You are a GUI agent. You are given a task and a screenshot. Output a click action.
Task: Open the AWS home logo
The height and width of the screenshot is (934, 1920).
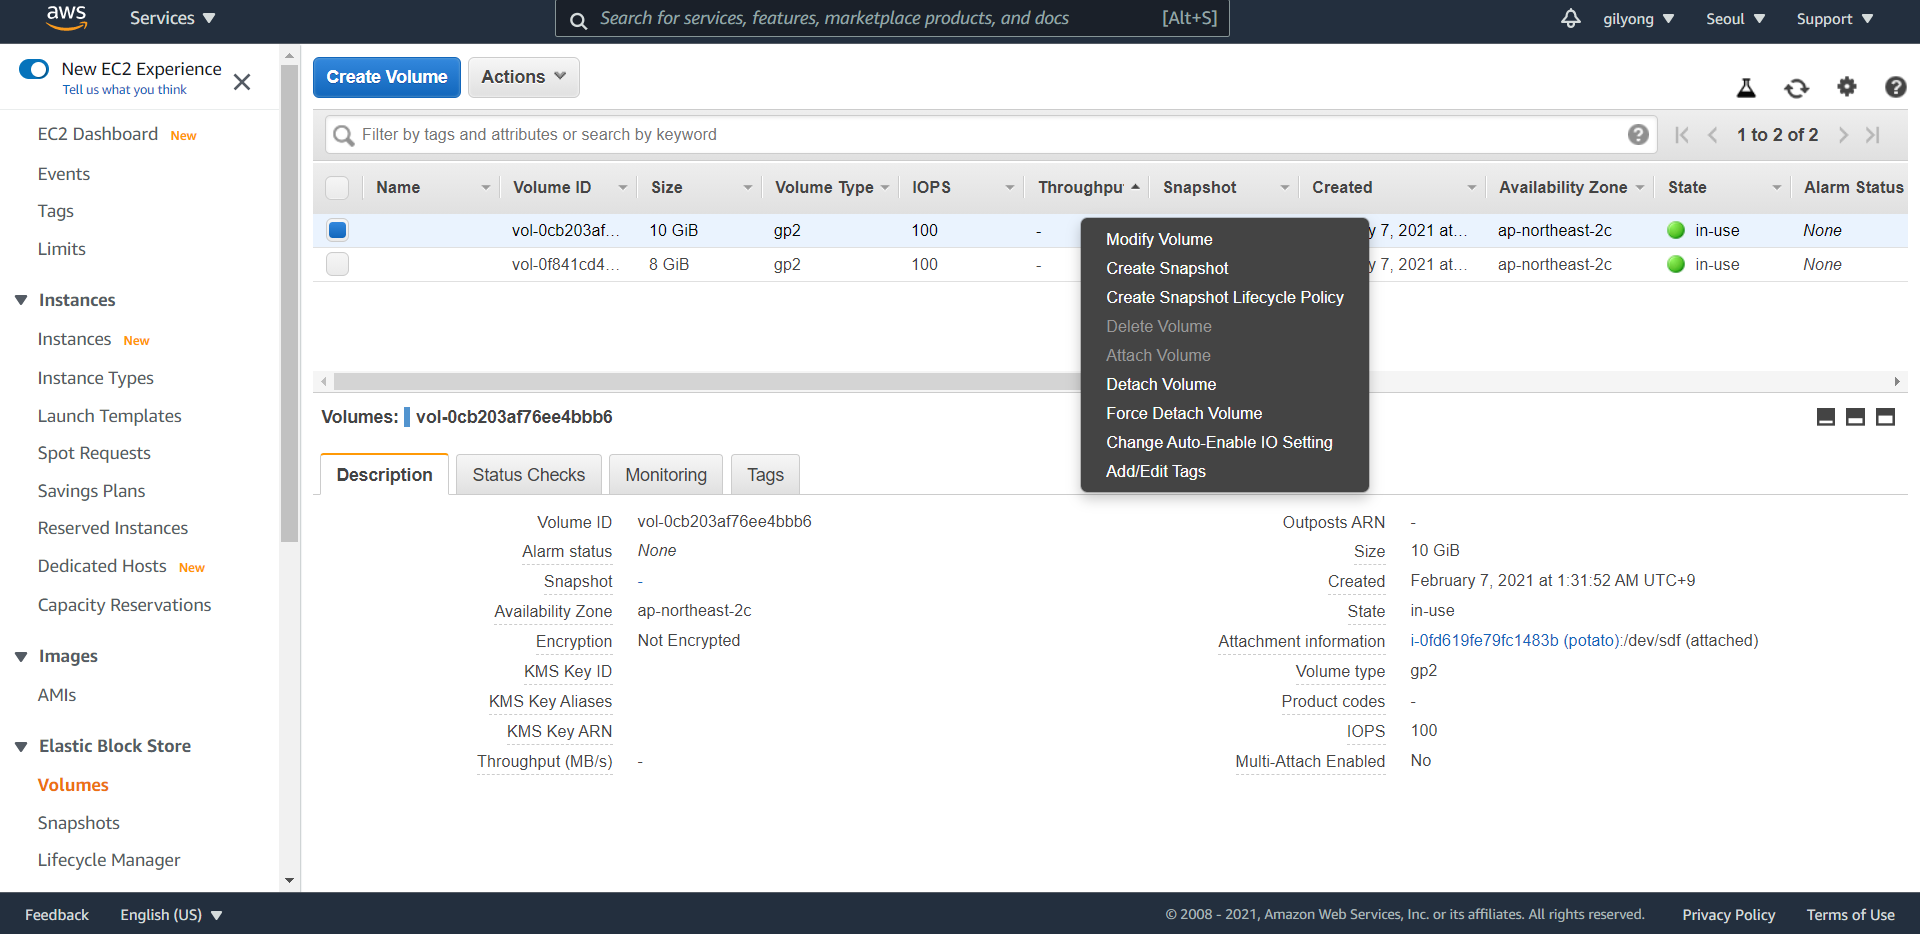click(67, 17)
